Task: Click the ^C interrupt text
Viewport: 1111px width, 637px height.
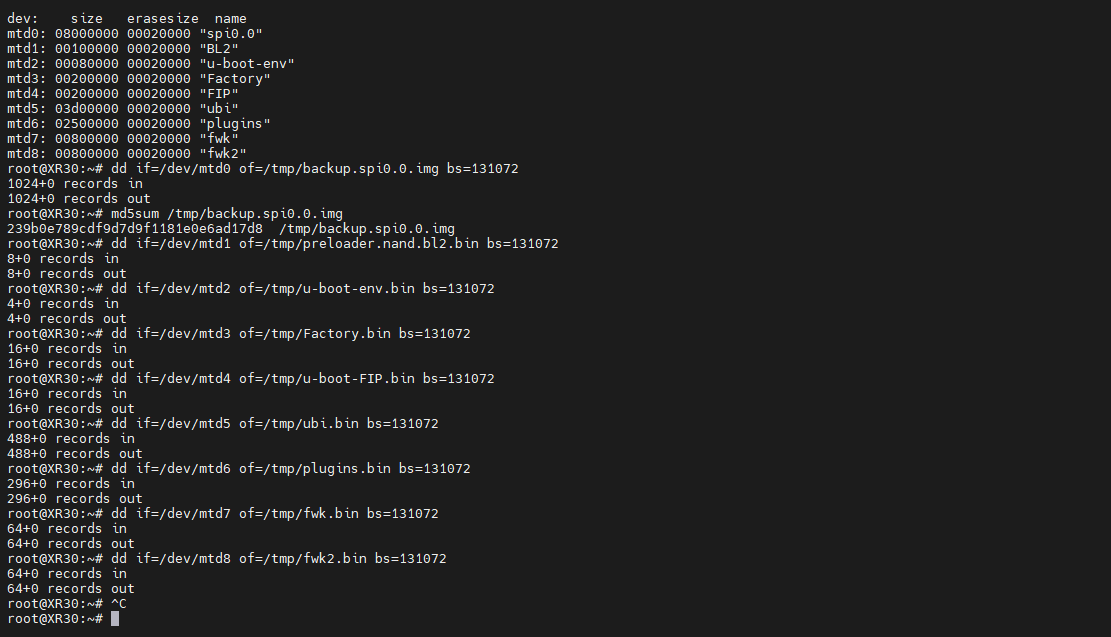Action: [119, 604]
